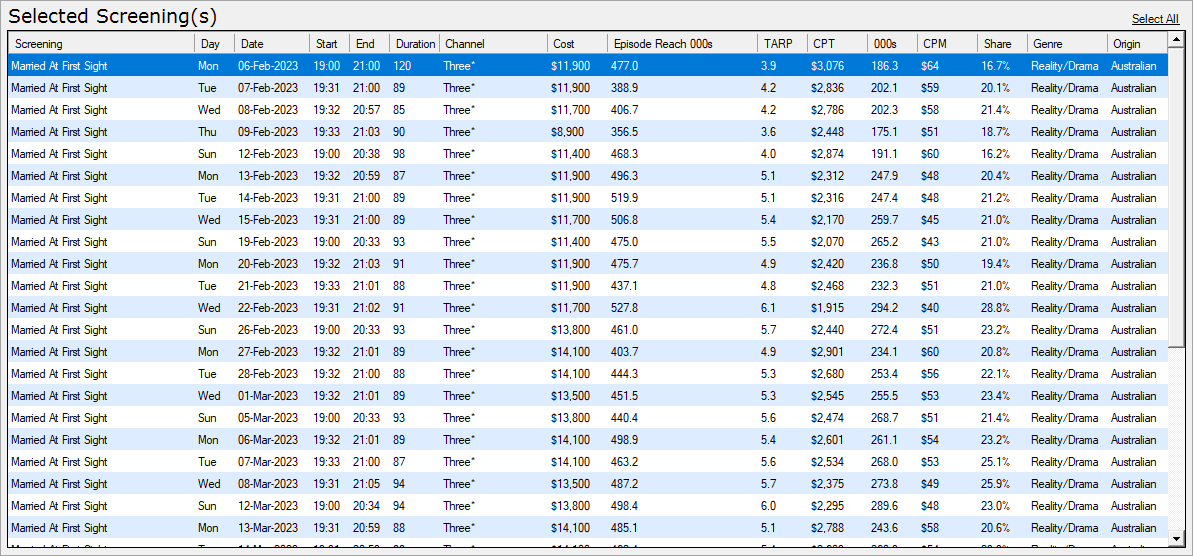Sort by the CPM column header
This screenshot has height=556, width=1193.
[947, 44]
